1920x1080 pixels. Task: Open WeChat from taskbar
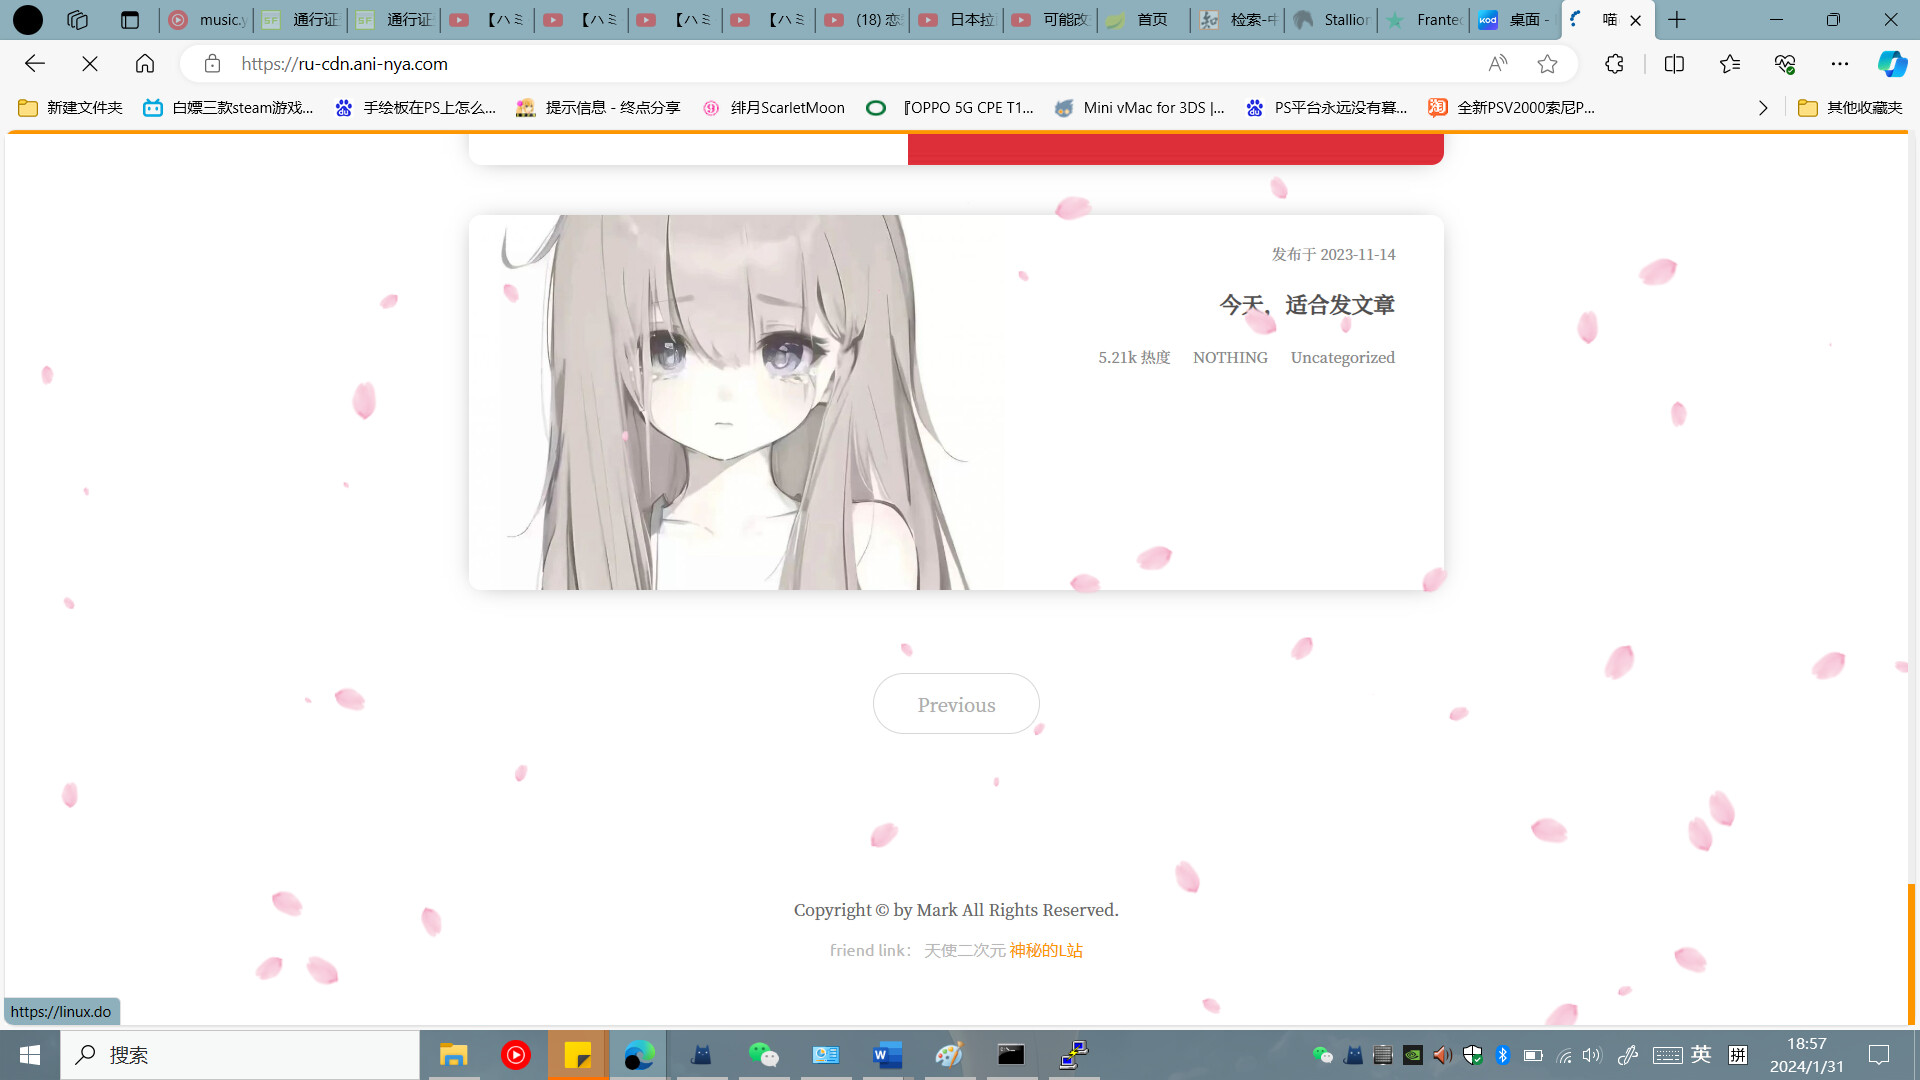pyautogui.click(x=763, y=1055)
